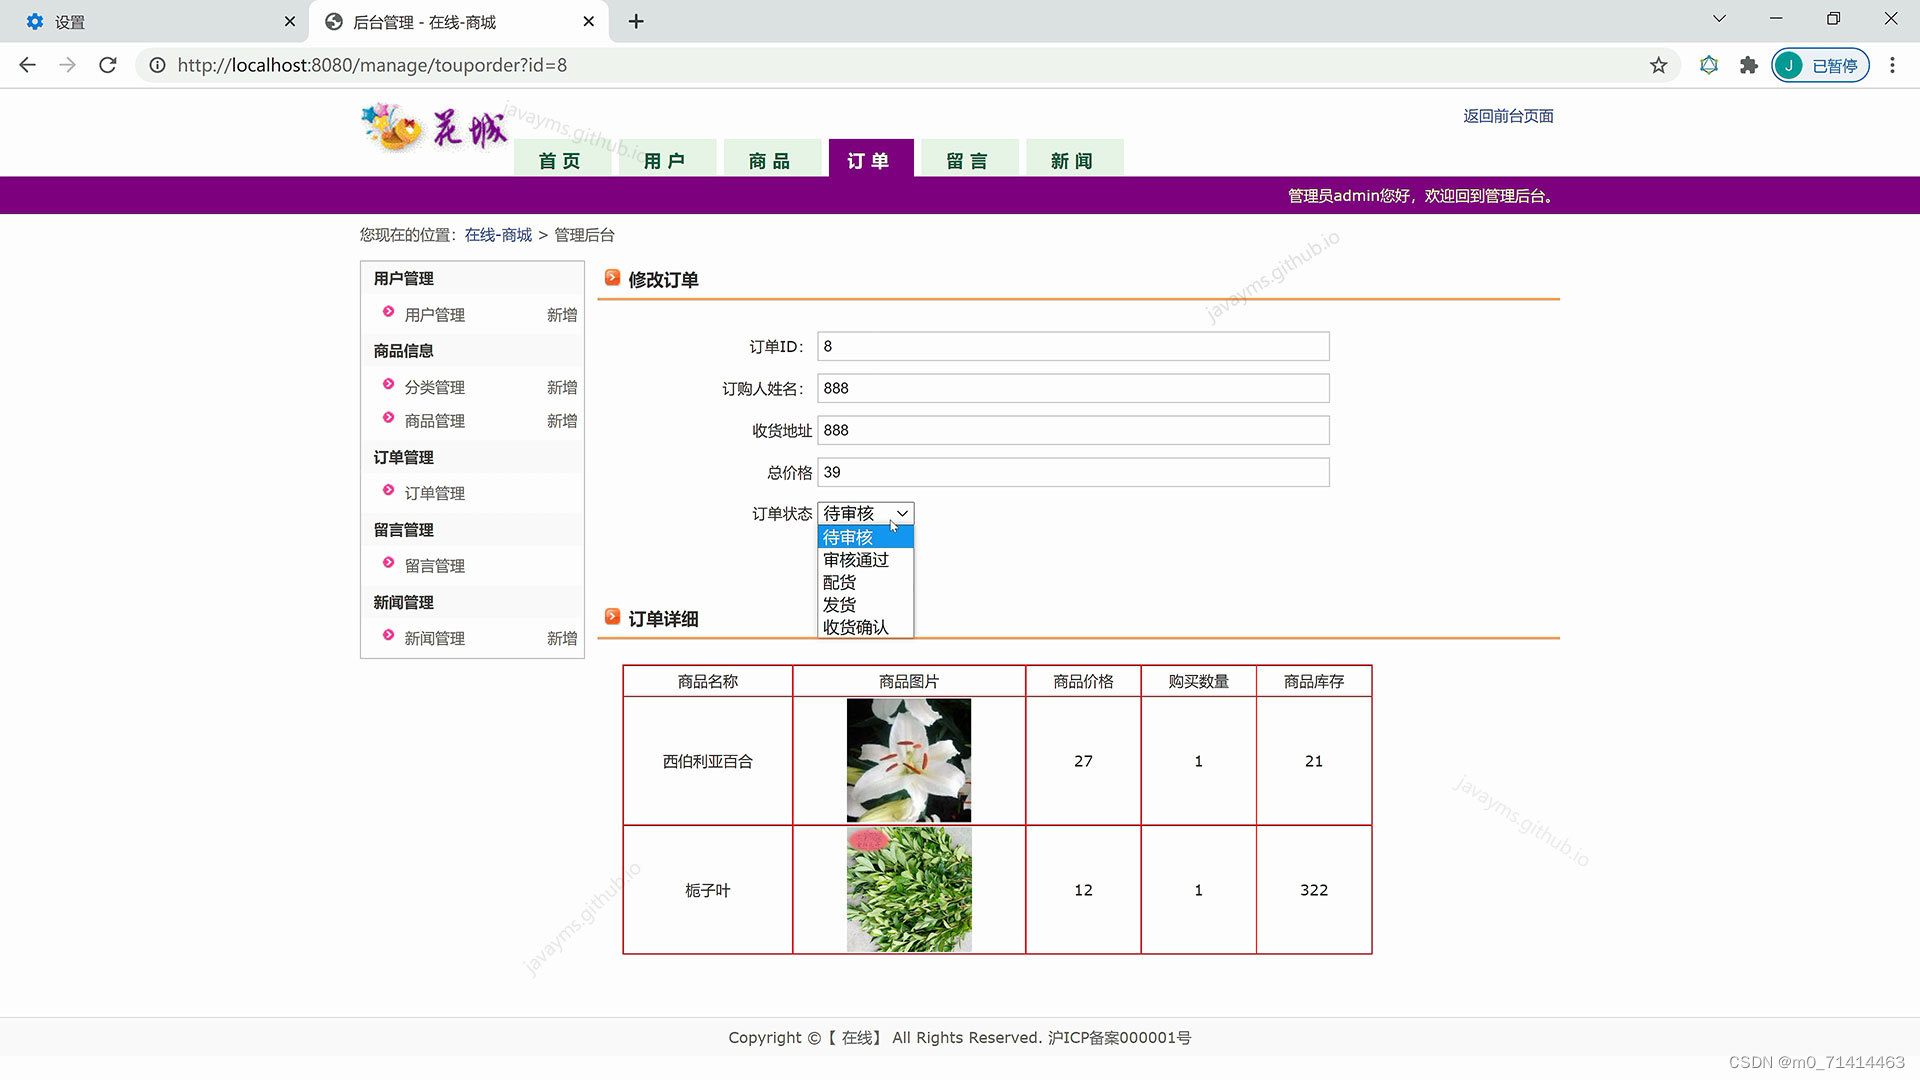1920x1080 pixels.
Task: Open the 首页 navigation tab
Action: (x=562, y=160)
